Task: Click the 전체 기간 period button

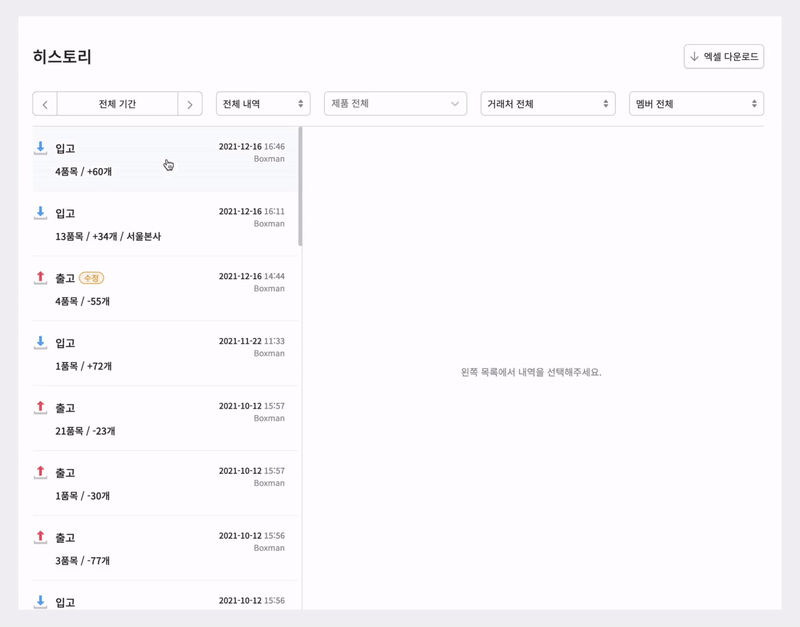Action: [x=117, y=104]
